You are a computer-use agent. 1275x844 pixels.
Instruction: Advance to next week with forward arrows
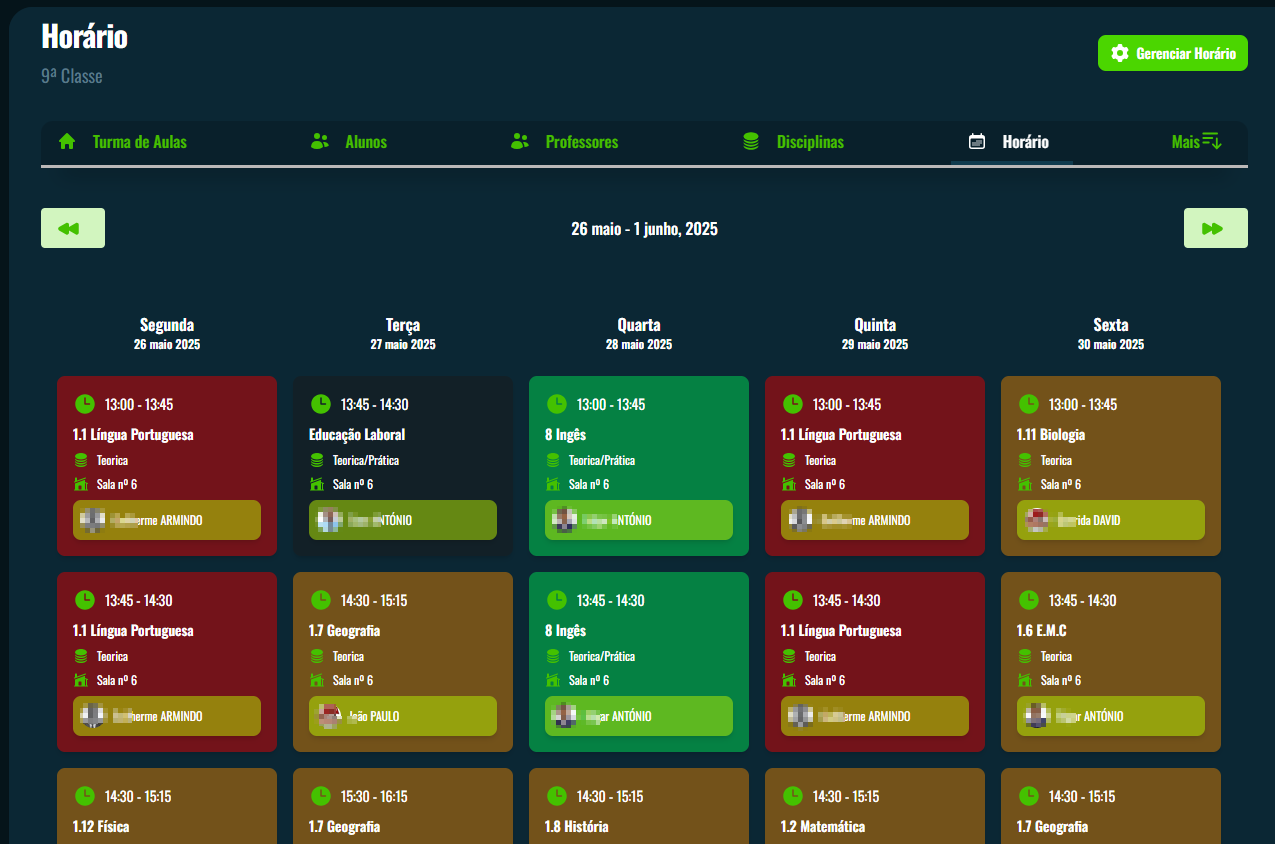(x=1215, y=228)
